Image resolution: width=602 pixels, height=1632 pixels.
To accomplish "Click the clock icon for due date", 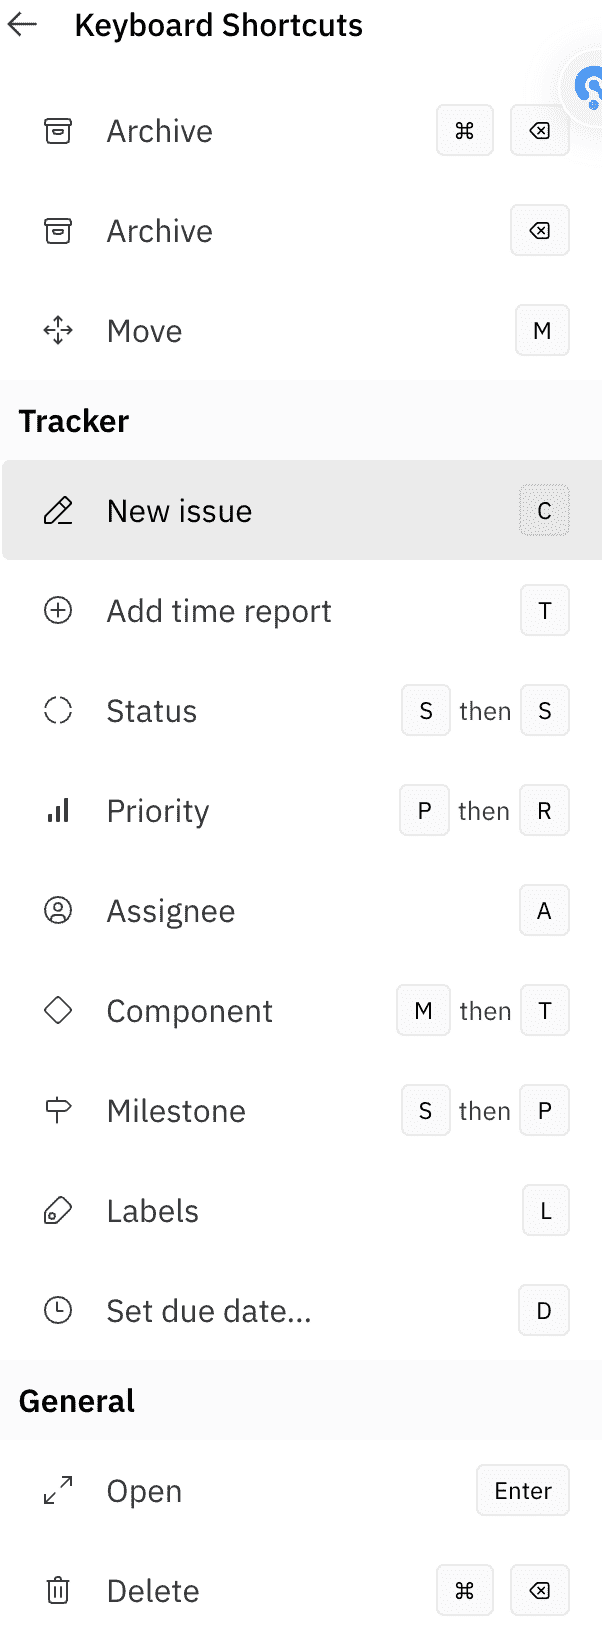I will tap(58, 1311).
